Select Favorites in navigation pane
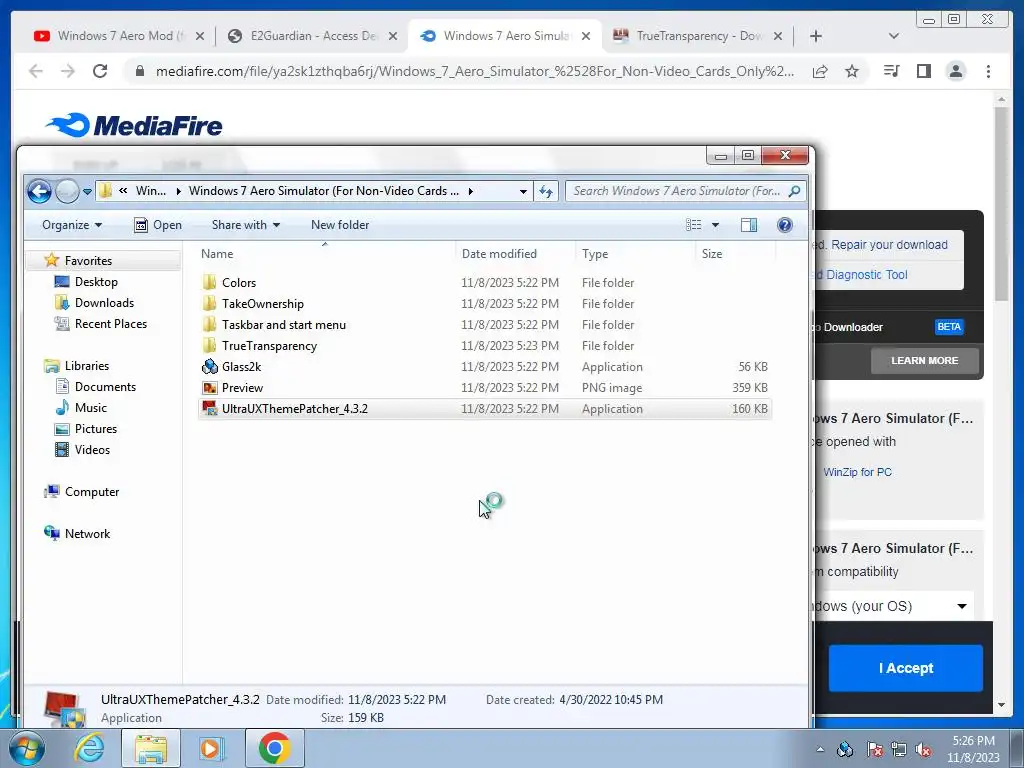Screen dimensions: 1024x768 tap(88, 261)
